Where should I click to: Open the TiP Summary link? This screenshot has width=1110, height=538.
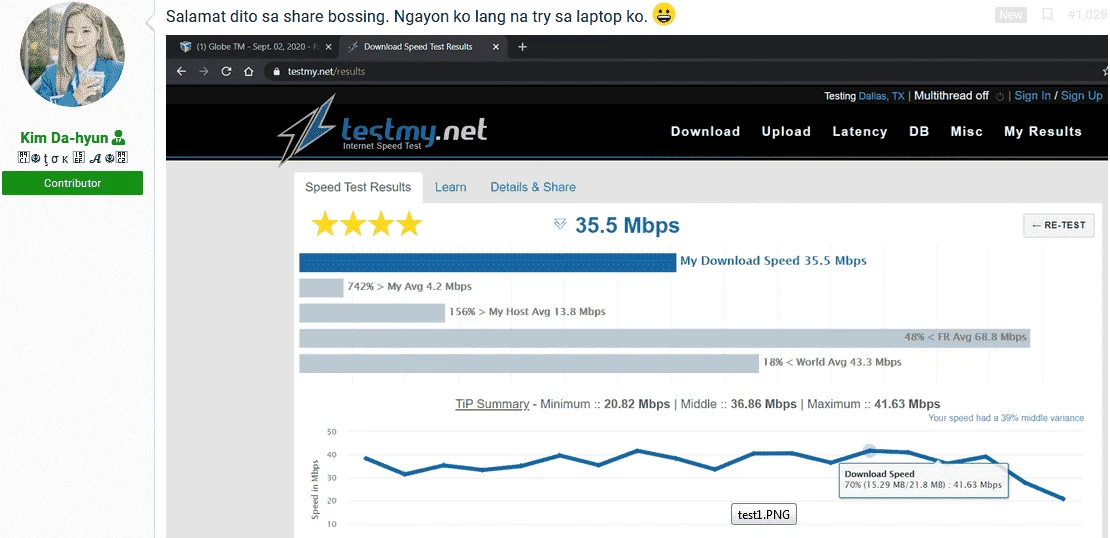[492, 404]
